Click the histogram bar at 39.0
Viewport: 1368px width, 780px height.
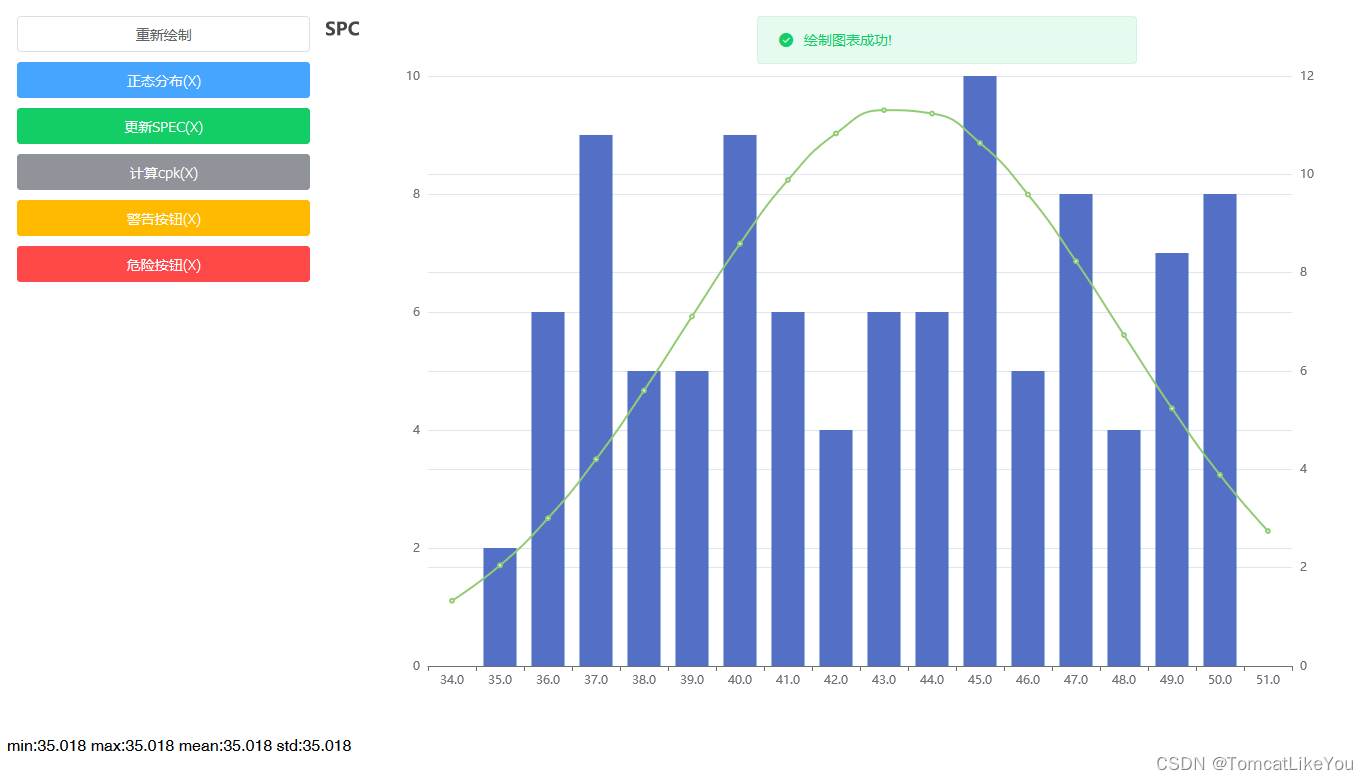tap(692, 518)
